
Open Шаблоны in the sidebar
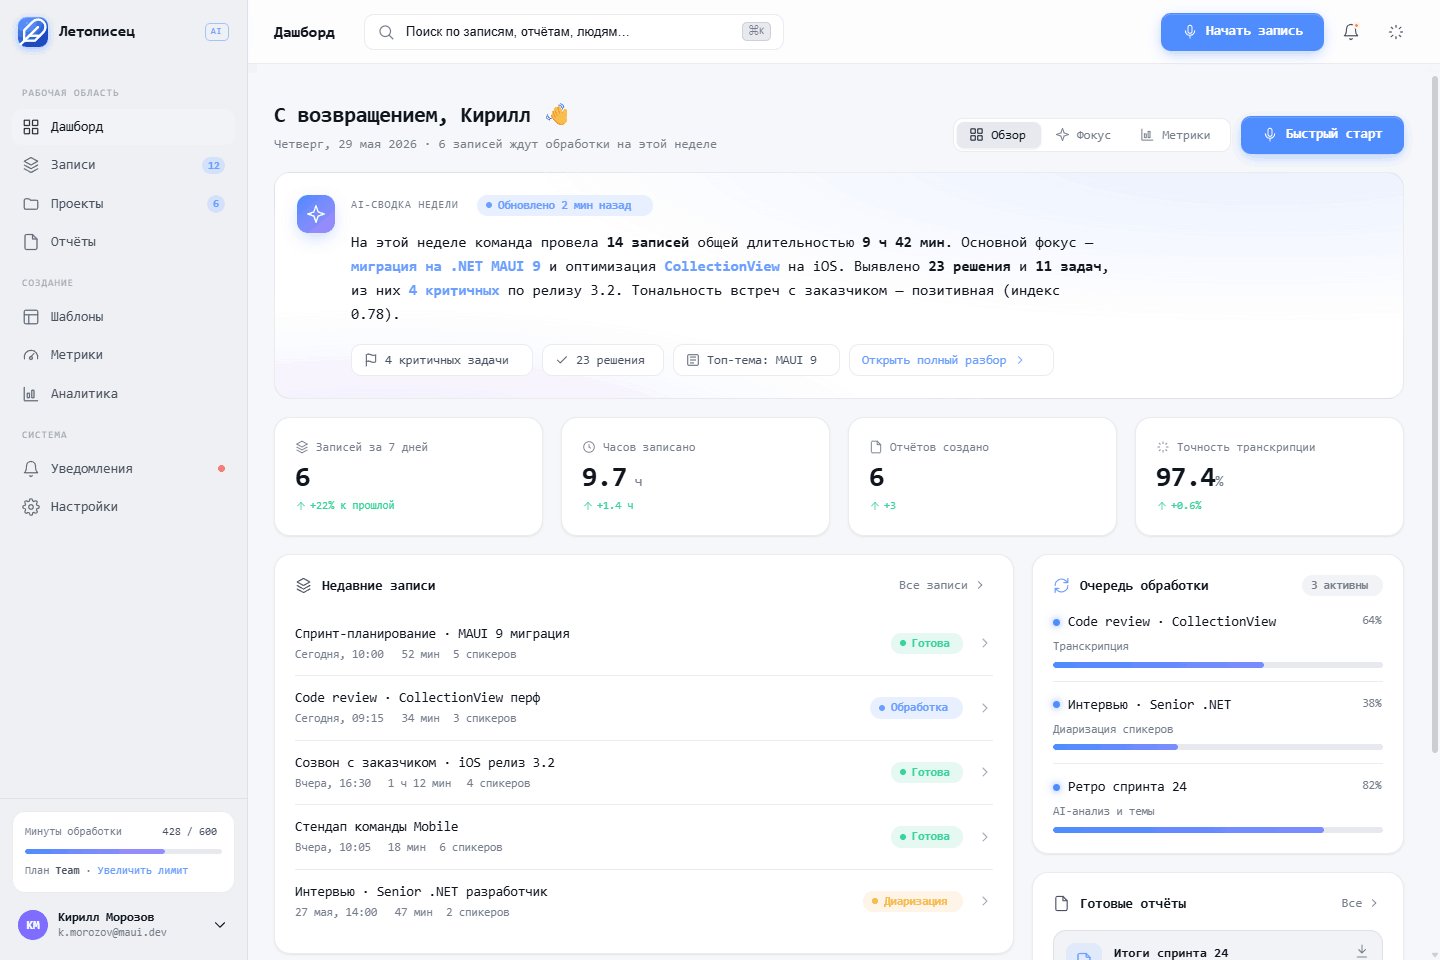[124, 317]
